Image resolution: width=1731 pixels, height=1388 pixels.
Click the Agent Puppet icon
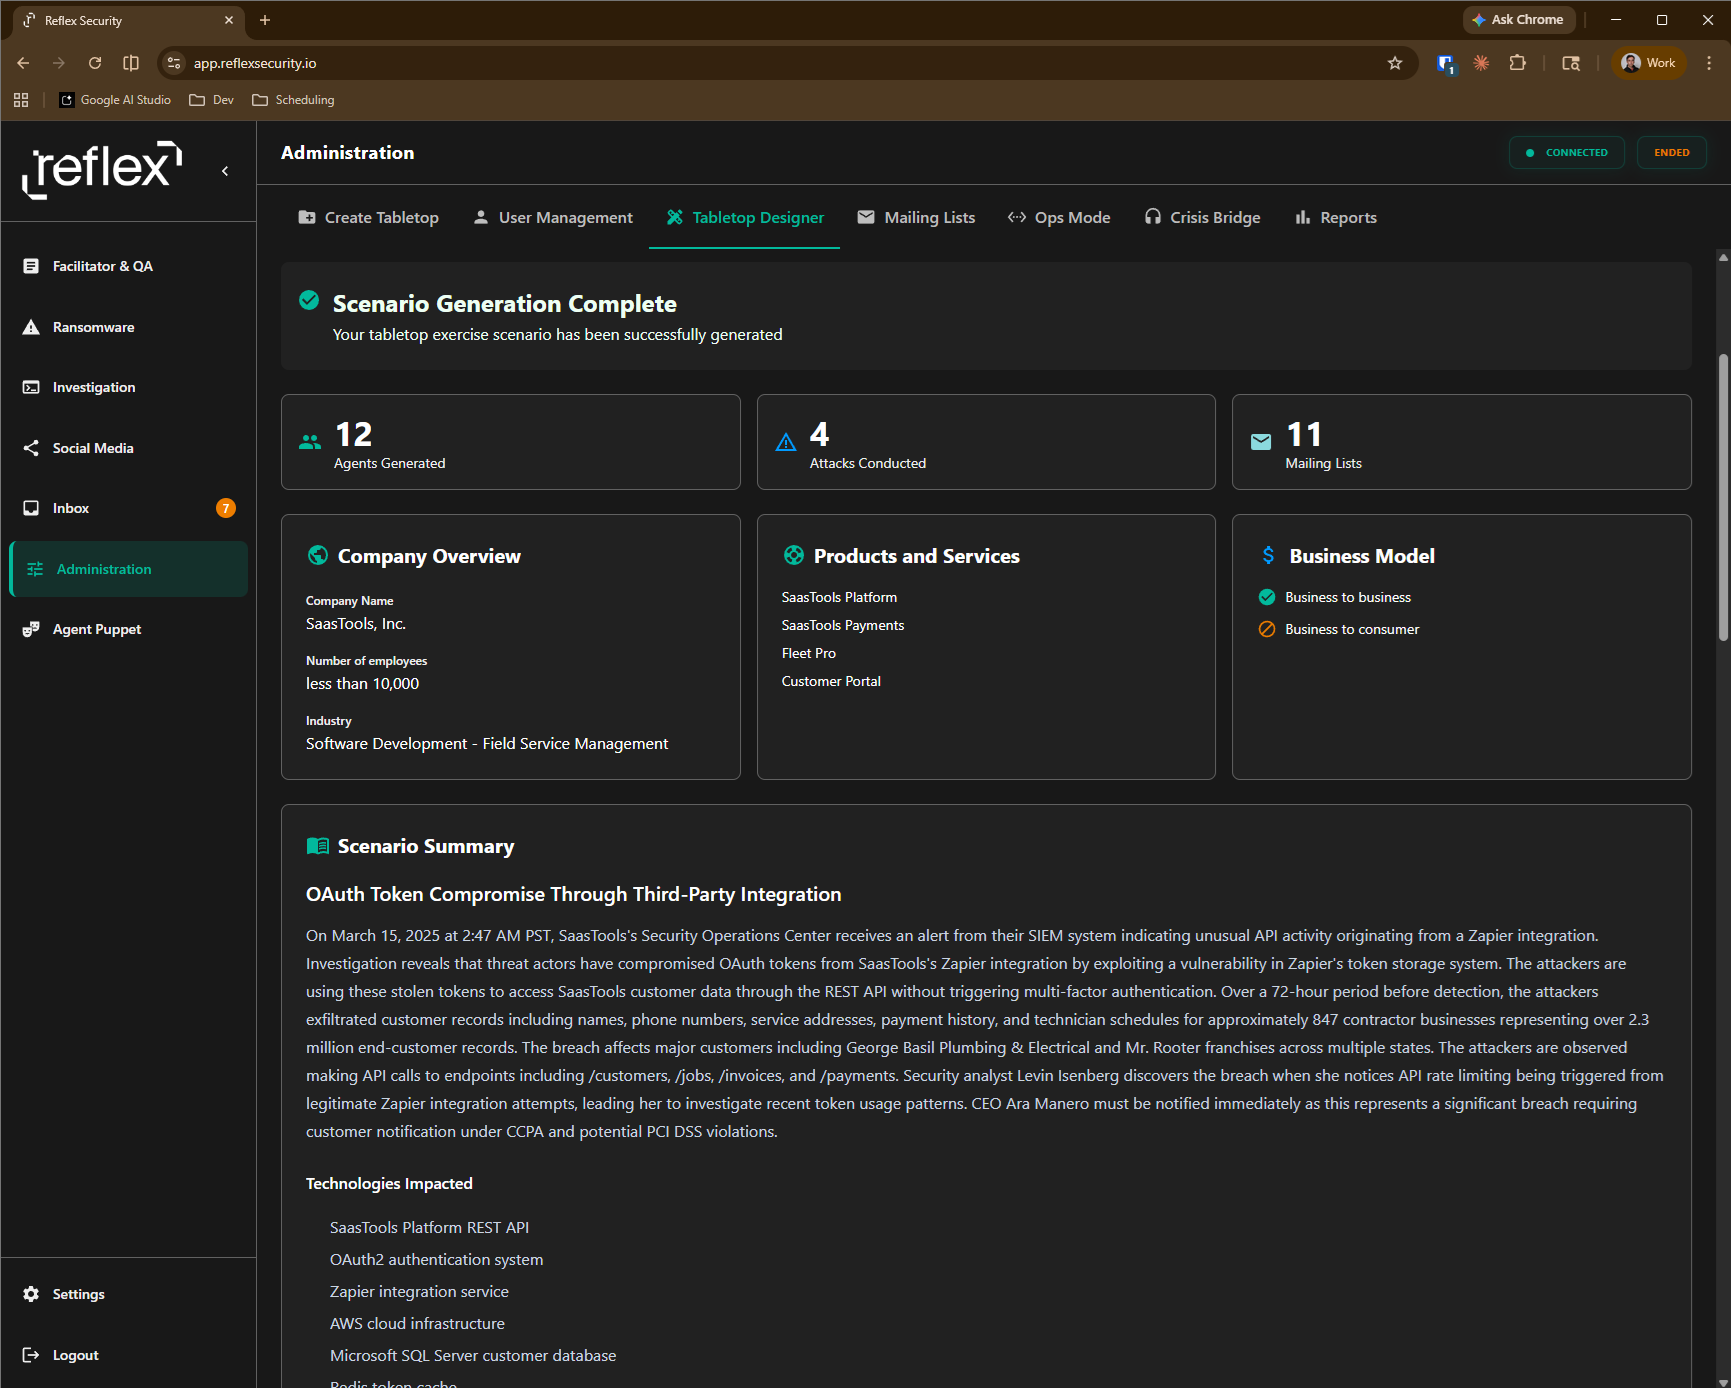[x=31, y=629]
